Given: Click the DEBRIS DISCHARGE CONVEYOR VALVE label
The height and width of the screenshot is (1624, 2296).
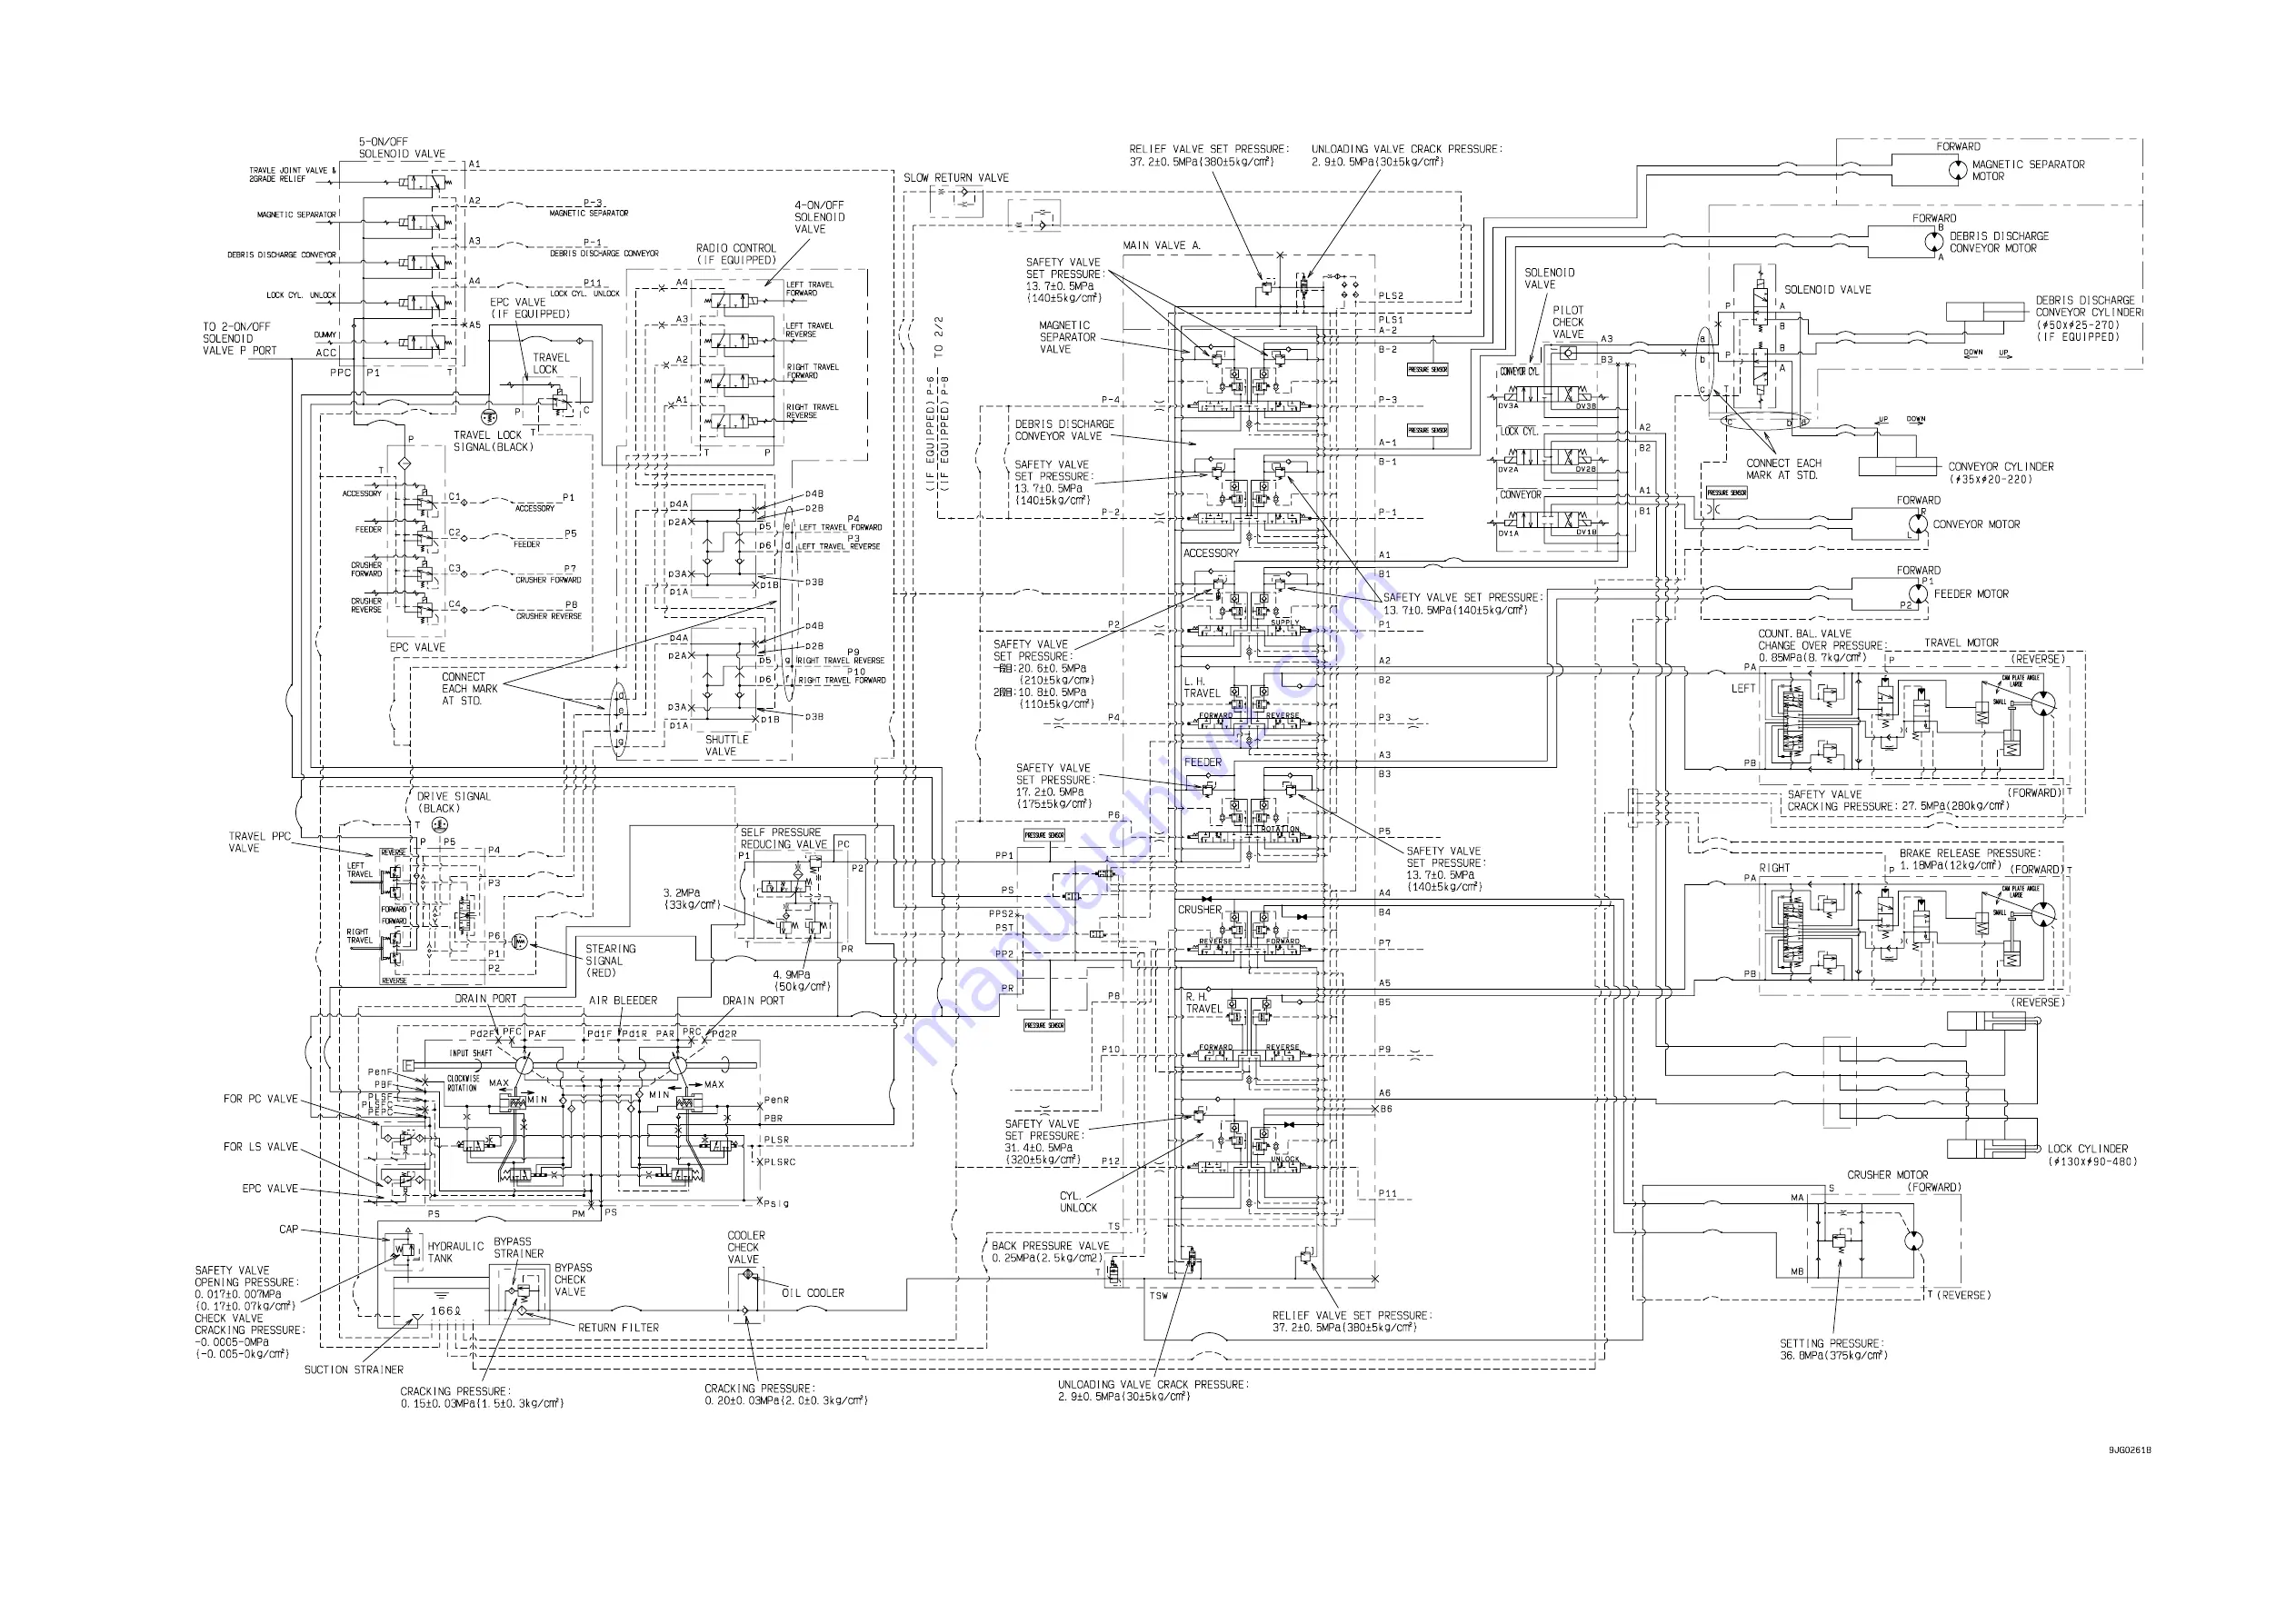Looking at the screenshot, I should [1064, 430].
